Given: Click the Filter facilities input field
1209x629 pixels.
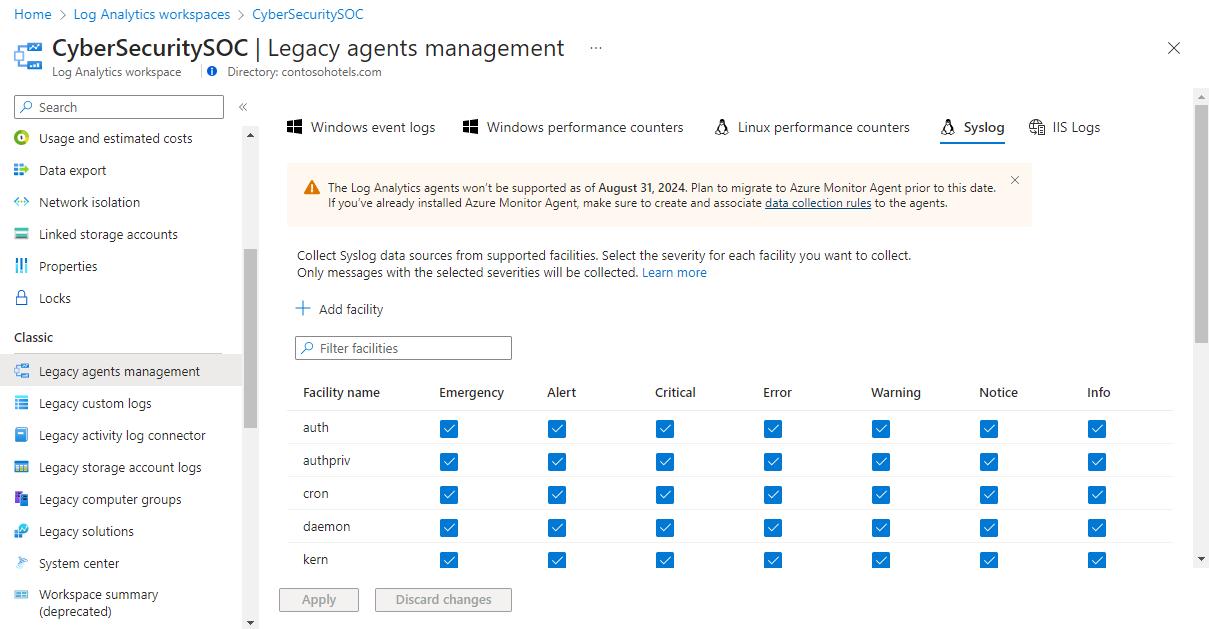Looking at the screenshot, I should pyautogui.click(x=403, y=348).
